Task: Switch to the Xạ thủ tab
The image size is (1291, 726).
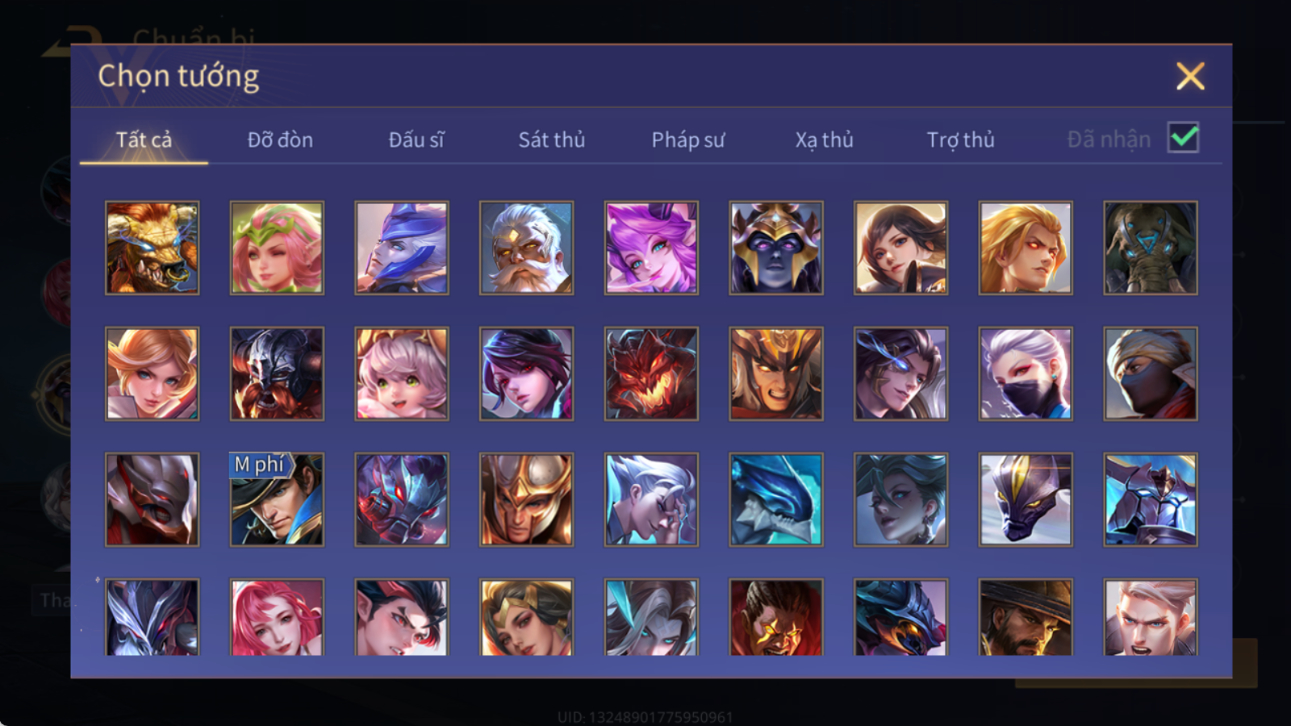Action: (824, 140)
